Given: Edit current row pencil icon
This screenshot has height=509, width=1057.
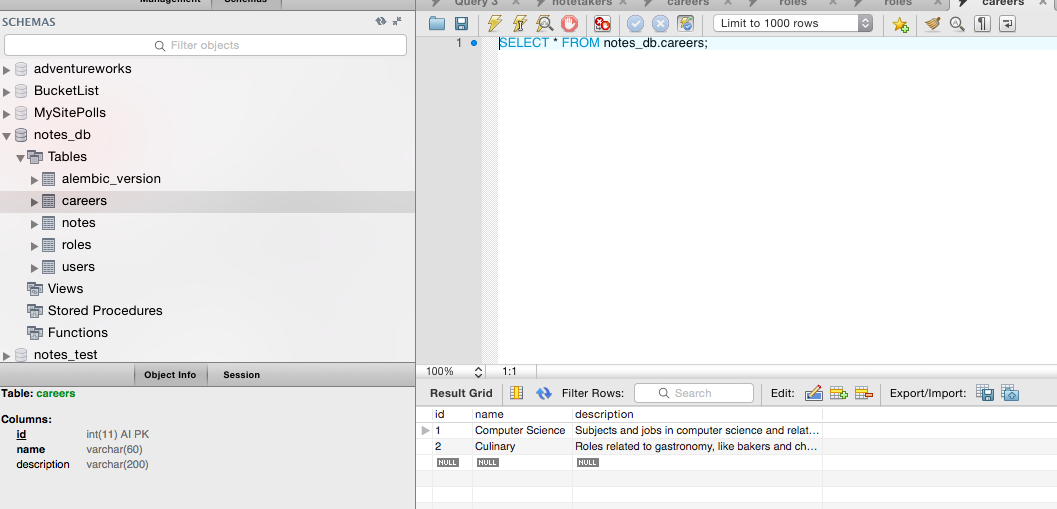Looking at the screenshot, I should (814, 393).
